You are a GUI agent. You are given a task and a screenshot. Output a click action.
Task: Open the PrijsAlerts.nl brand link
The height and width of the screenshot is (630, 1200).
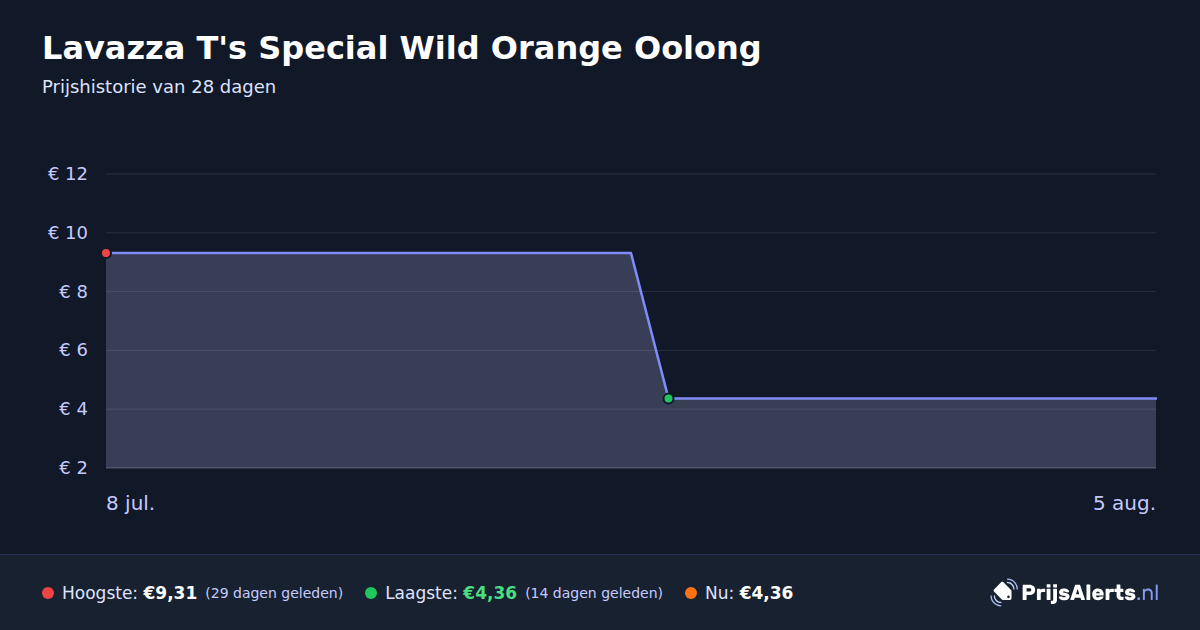tap(1075, 593)
